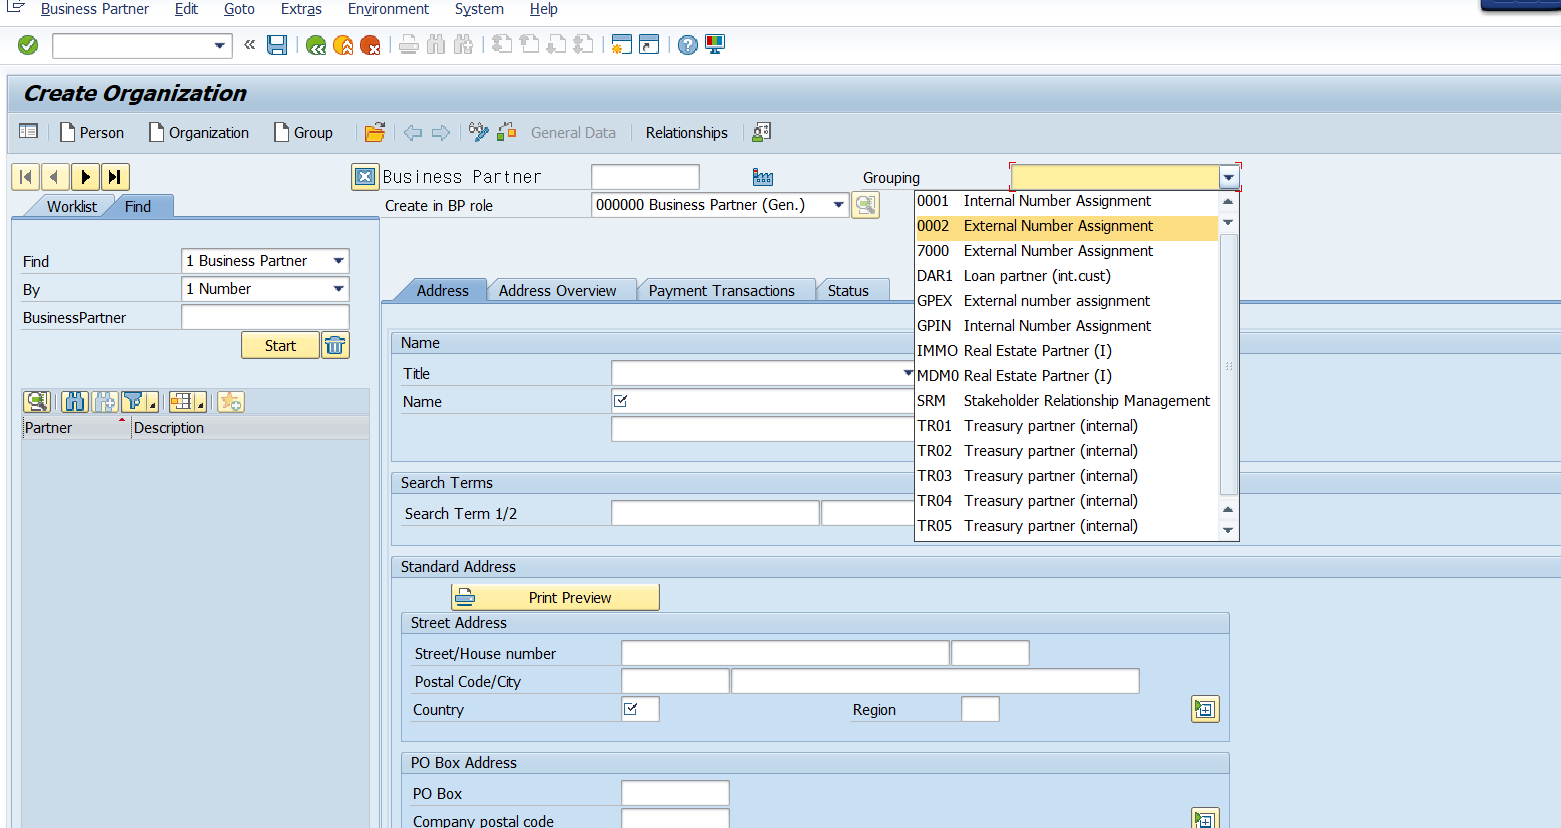Switch to the Payment Transactions tab
Viewport: 1561px width, 828px height.
721,290
